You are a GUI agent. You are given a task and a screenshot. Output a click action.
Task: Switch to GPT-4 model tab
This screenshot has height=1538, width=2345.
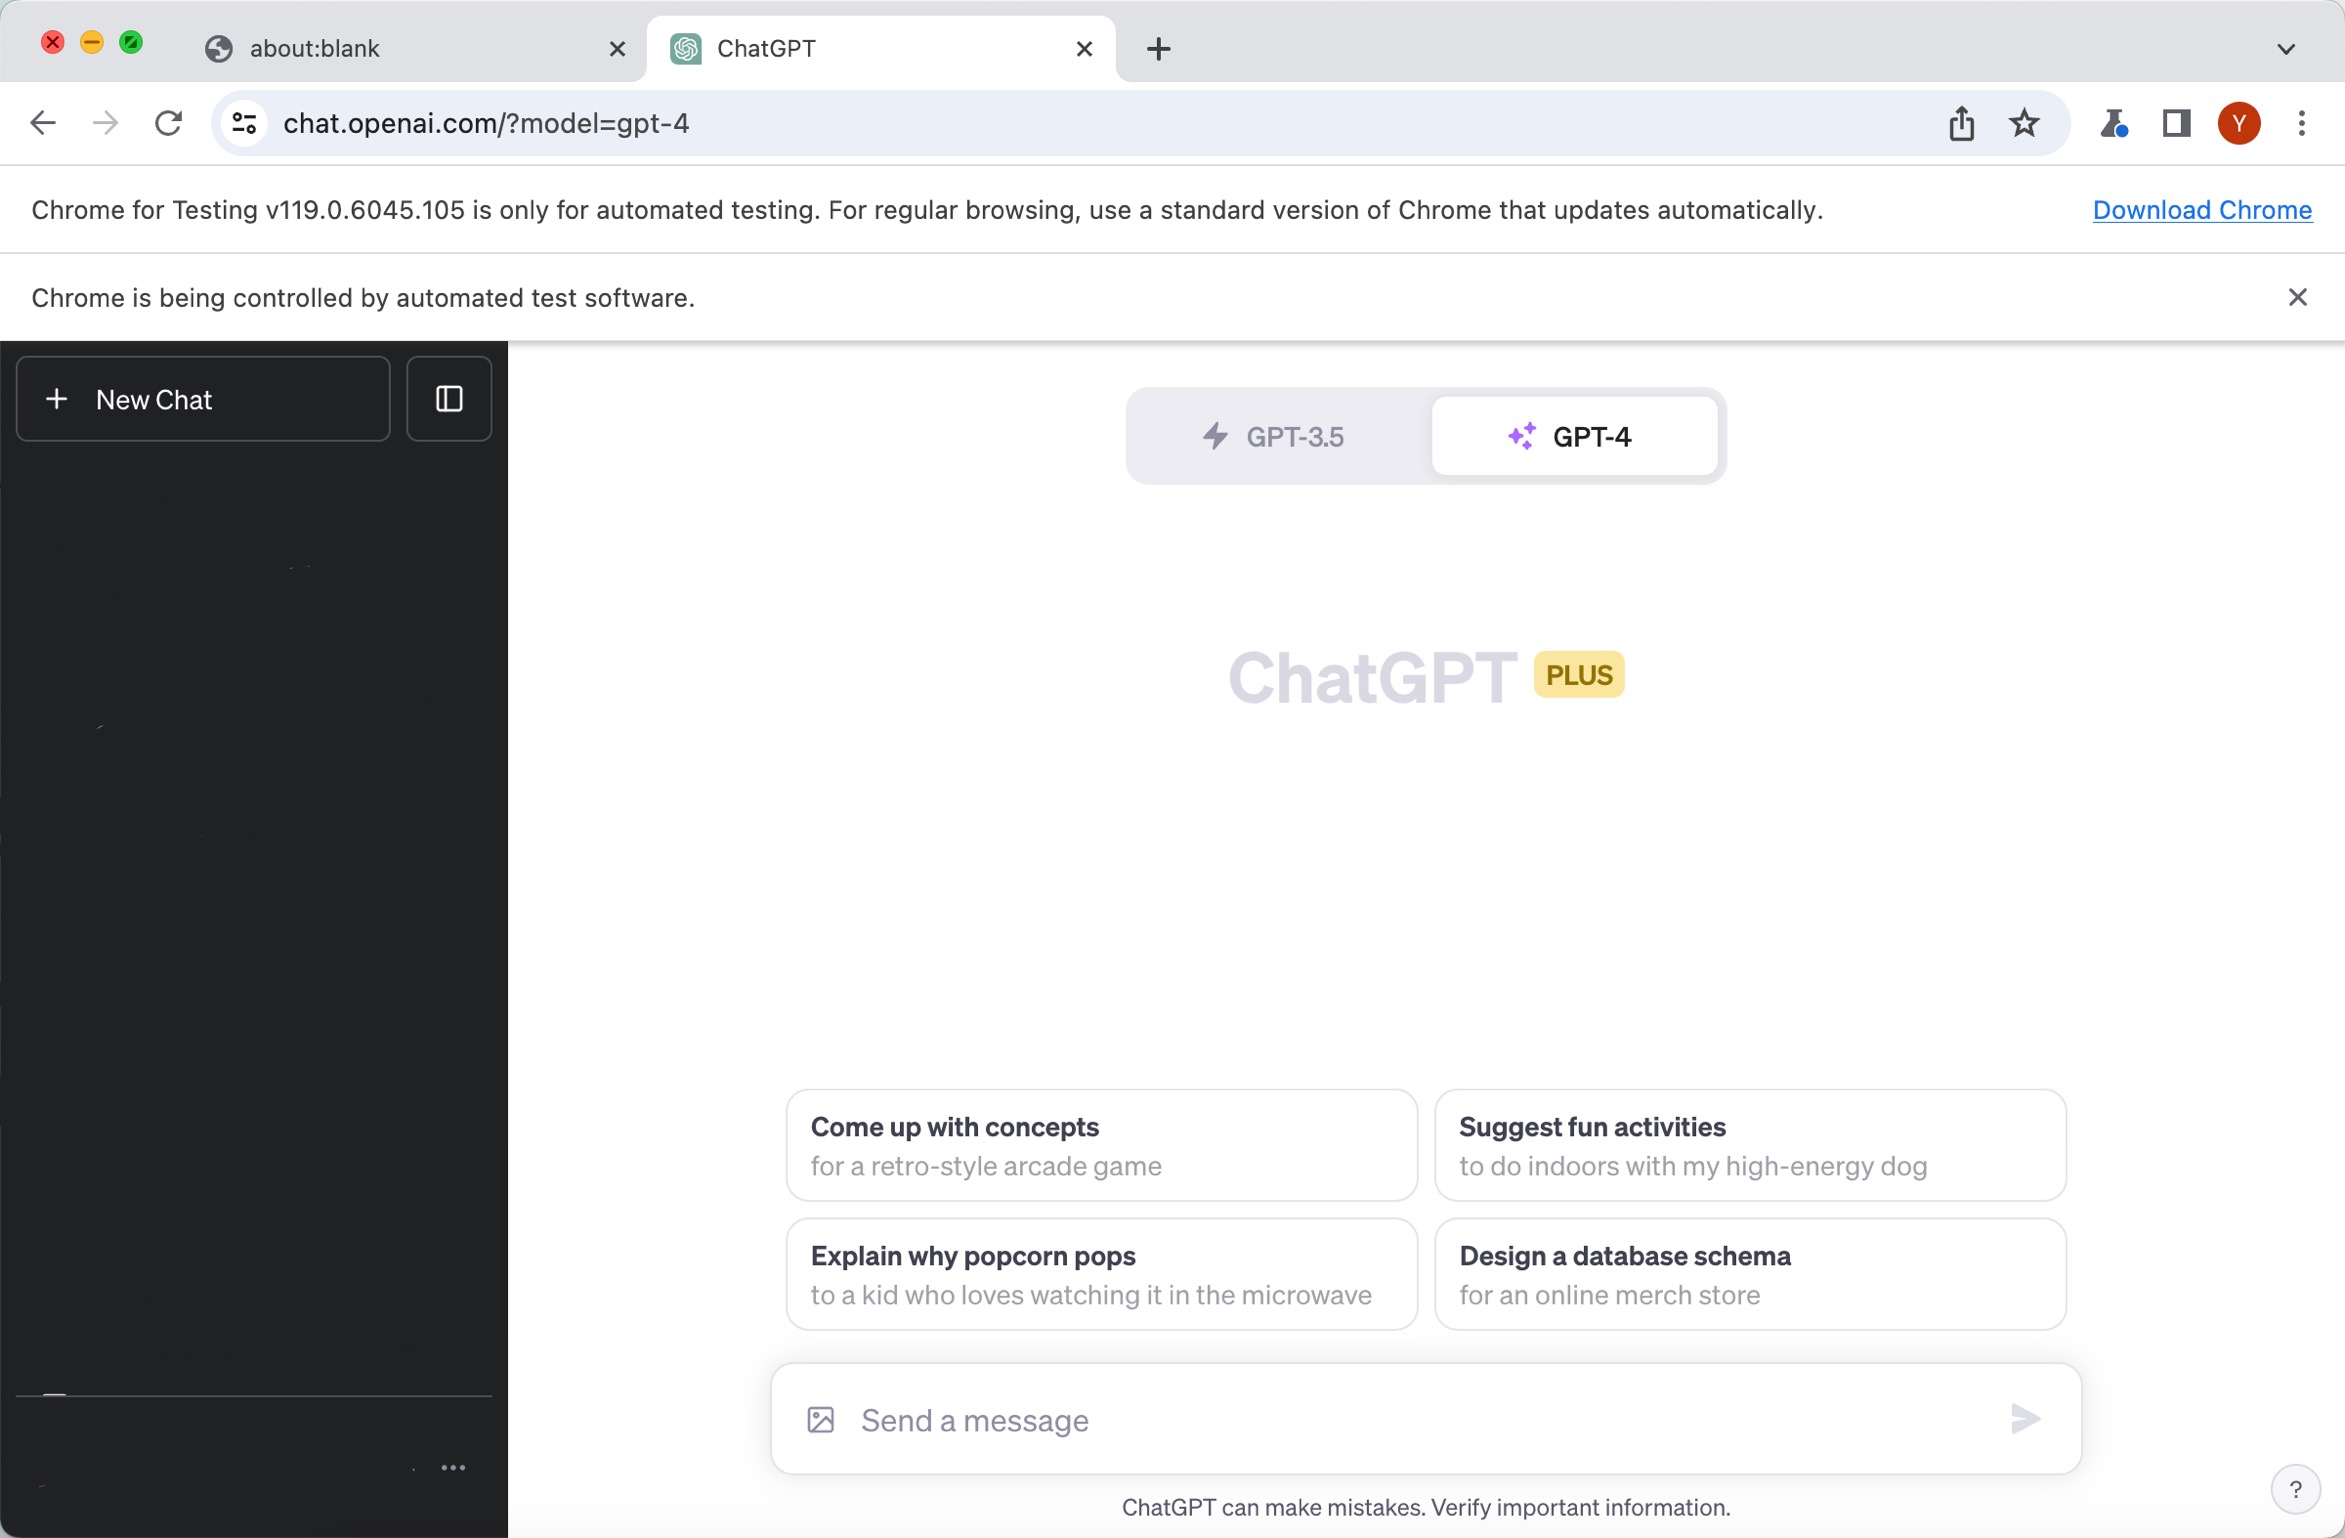1571,436
